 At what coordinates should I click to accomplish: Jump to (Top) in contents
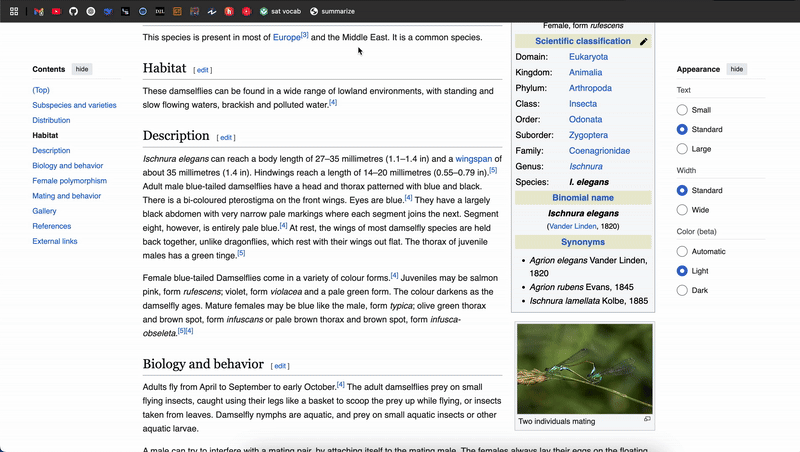pyautogui.click(x=41, y=90)
